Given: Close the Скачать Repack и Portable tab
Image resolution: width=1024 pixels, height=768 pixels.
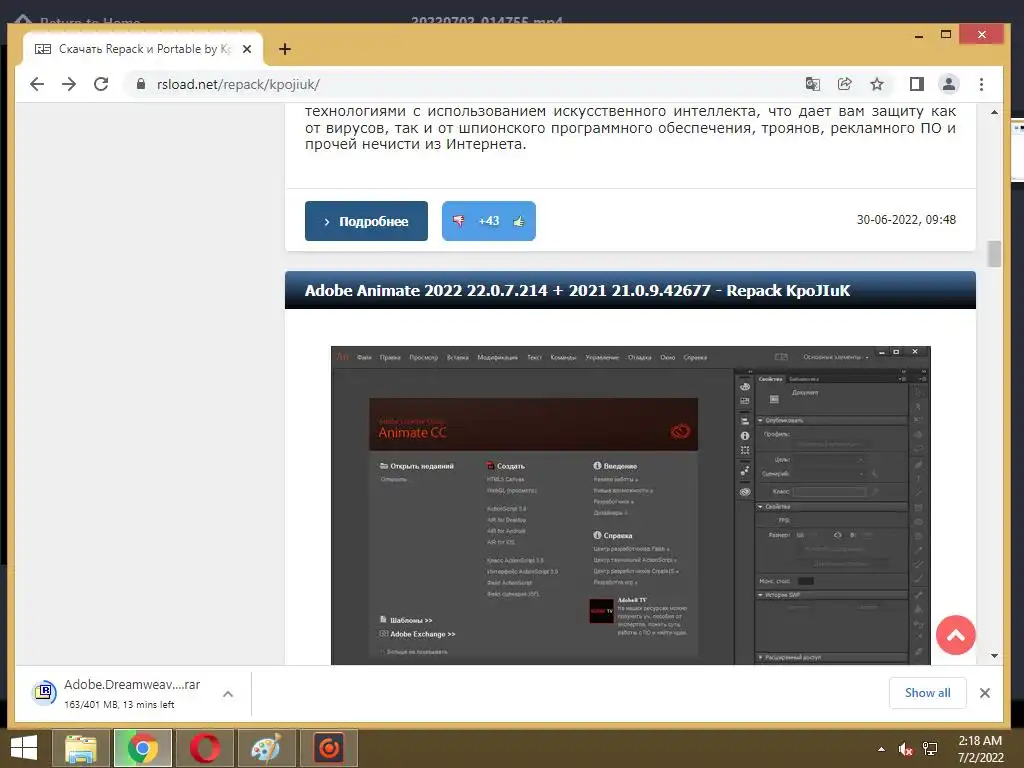Looking at the screenshot, I should (247, 49).
